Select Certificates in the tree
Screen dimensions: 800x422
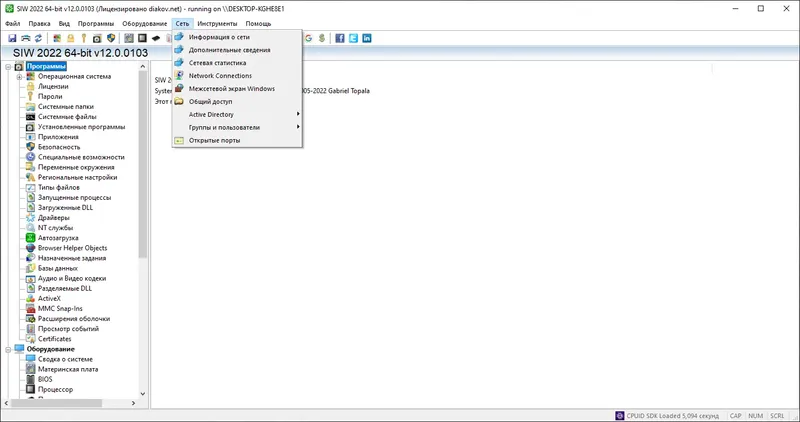click(x=55, y=339)
